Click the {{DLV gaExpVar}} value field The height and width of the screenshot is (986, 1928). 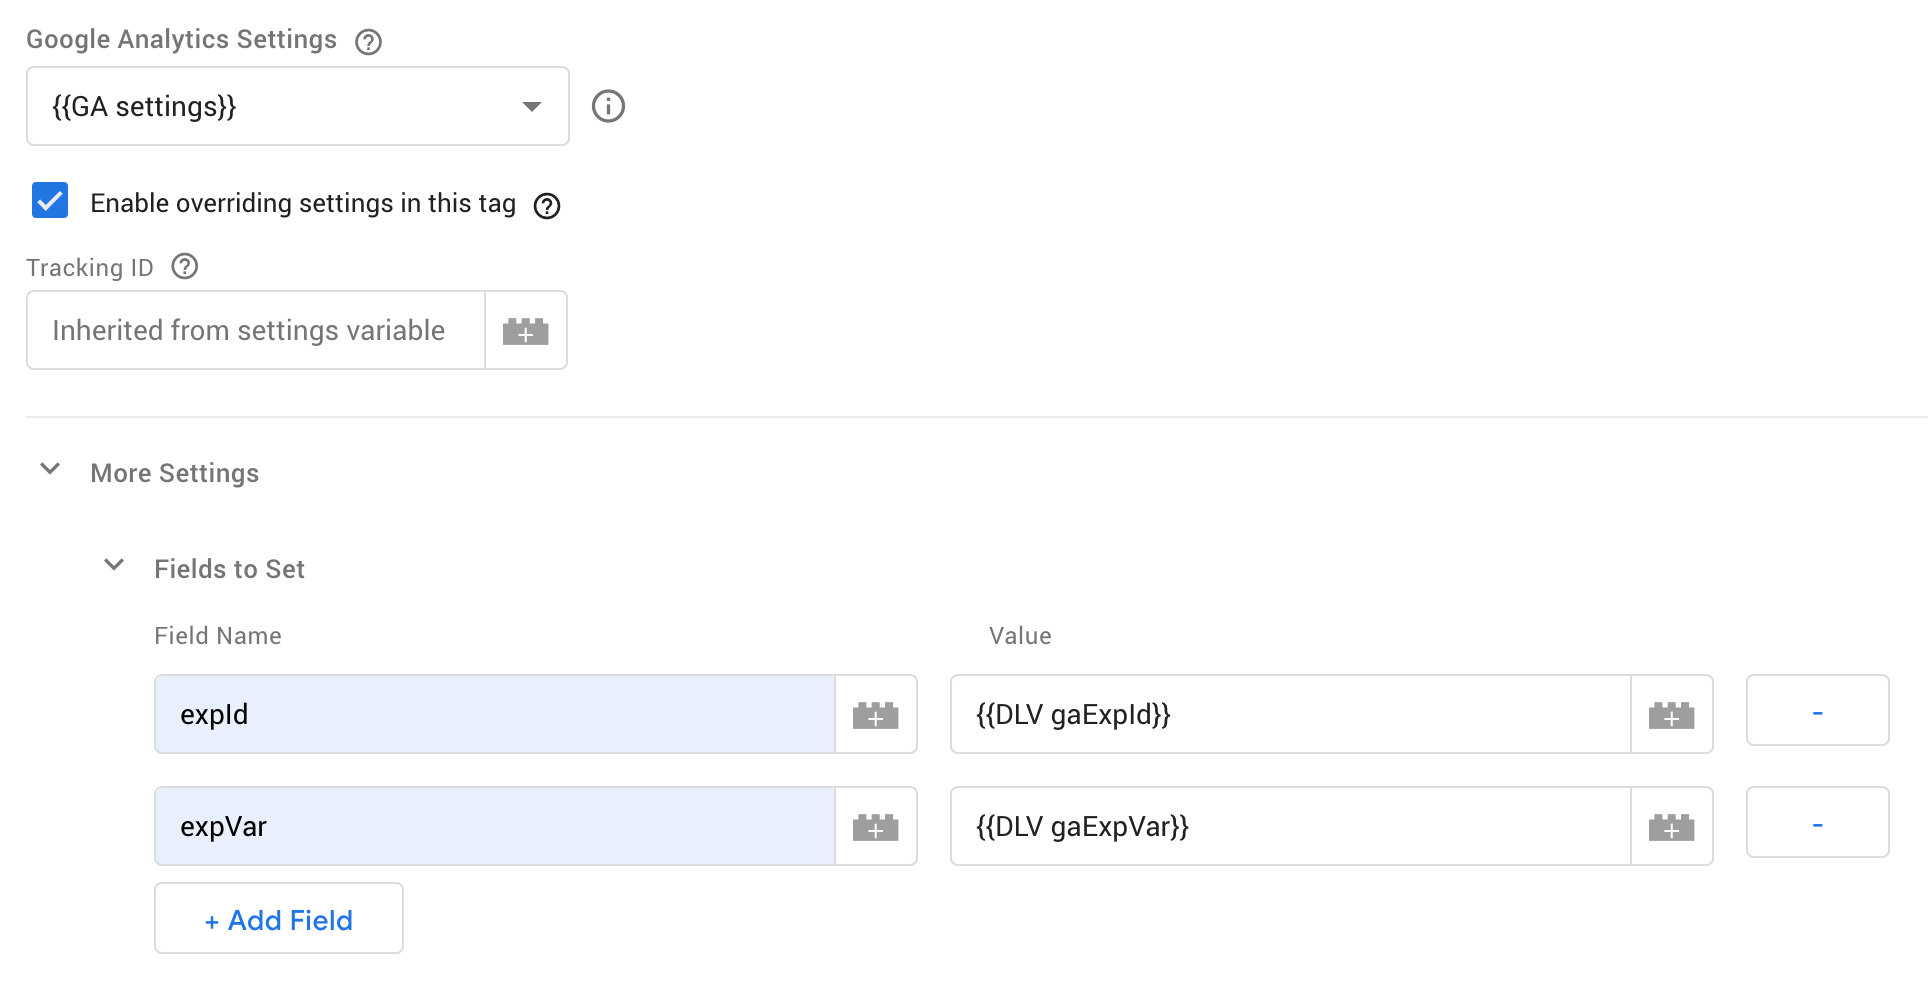[x=1290, y=826]
